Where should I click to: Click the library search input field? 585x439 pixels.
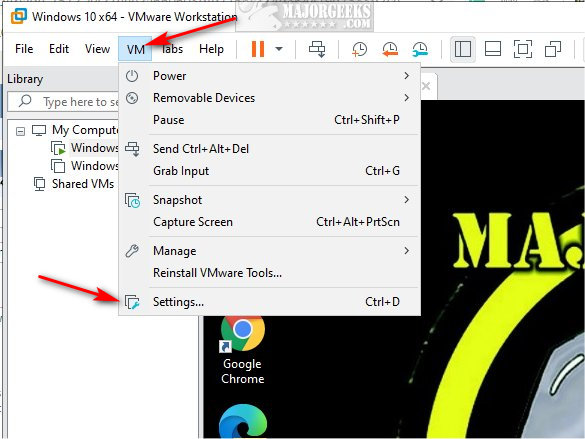tap(63, 102)
